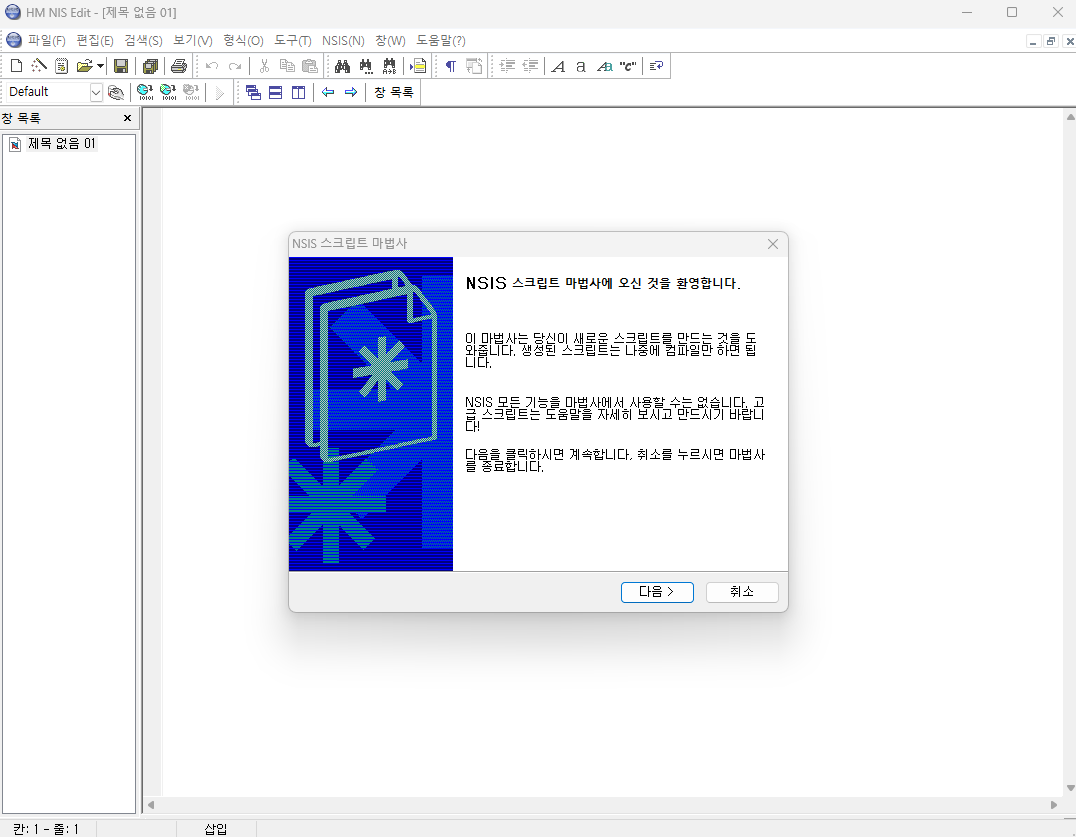Run installer with play arrow icon
This screenshot has width=1076, height=837.
[220, 92]
